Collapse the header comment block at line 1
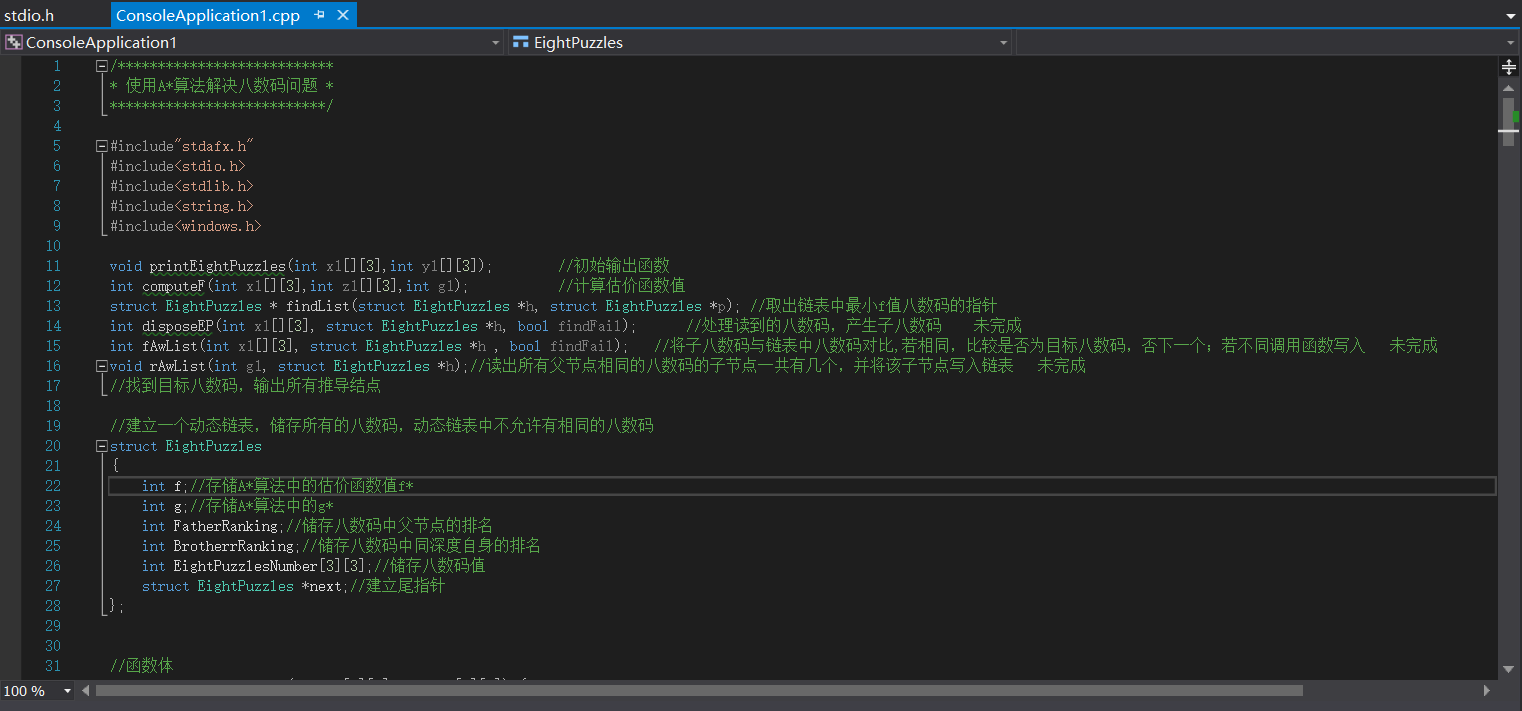Screen dimensions: 1522x711 coord(102,66)
